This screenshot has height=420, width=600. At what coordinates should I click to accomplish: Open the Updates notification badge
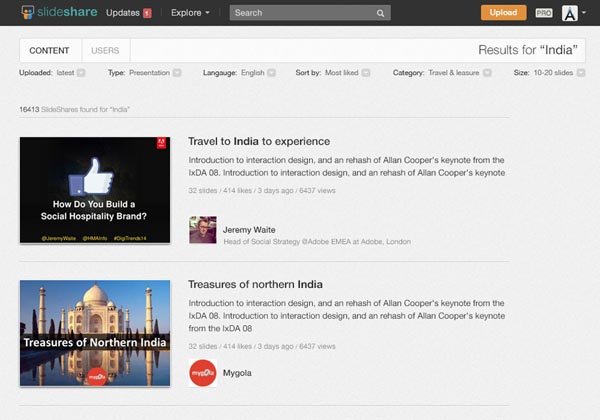pyautogui.click(x=148, y=13)
